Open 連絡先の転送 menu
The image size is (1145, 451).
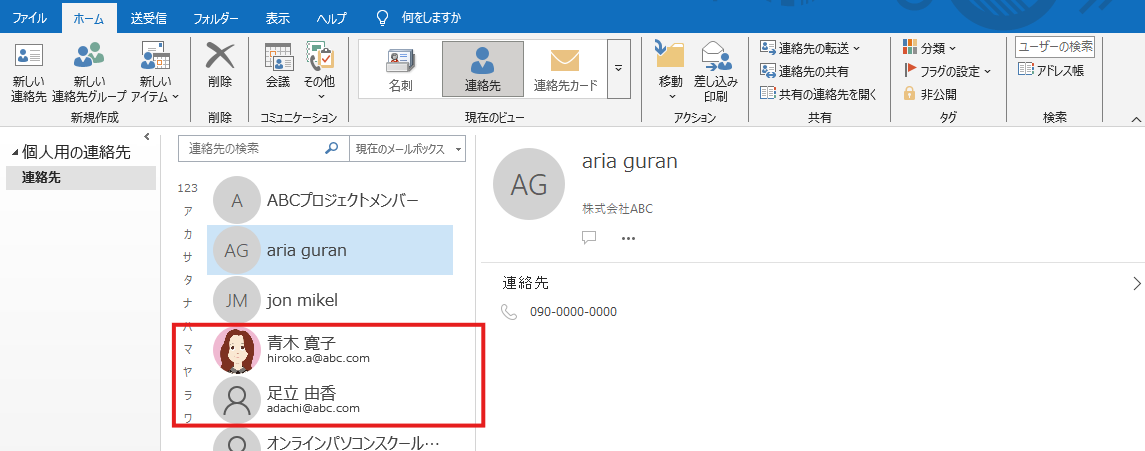811,48
